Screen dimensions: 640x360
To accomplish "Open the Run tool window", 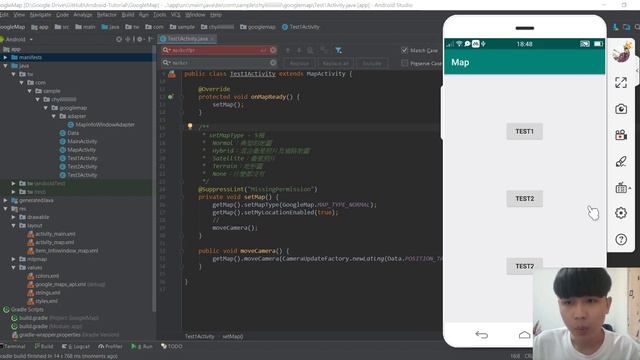I will pyautogui.click(x=142, y=346).
